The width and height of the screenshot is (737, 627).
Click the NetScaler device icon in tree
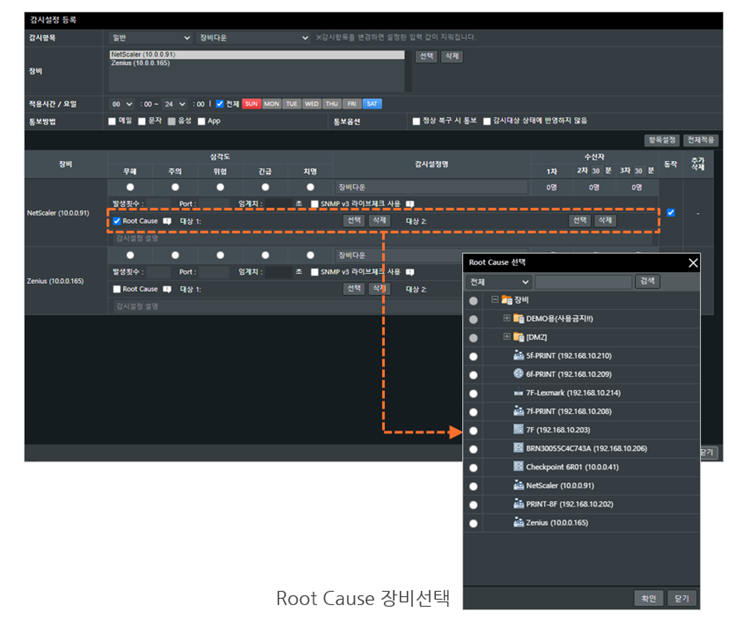point(518,485)
